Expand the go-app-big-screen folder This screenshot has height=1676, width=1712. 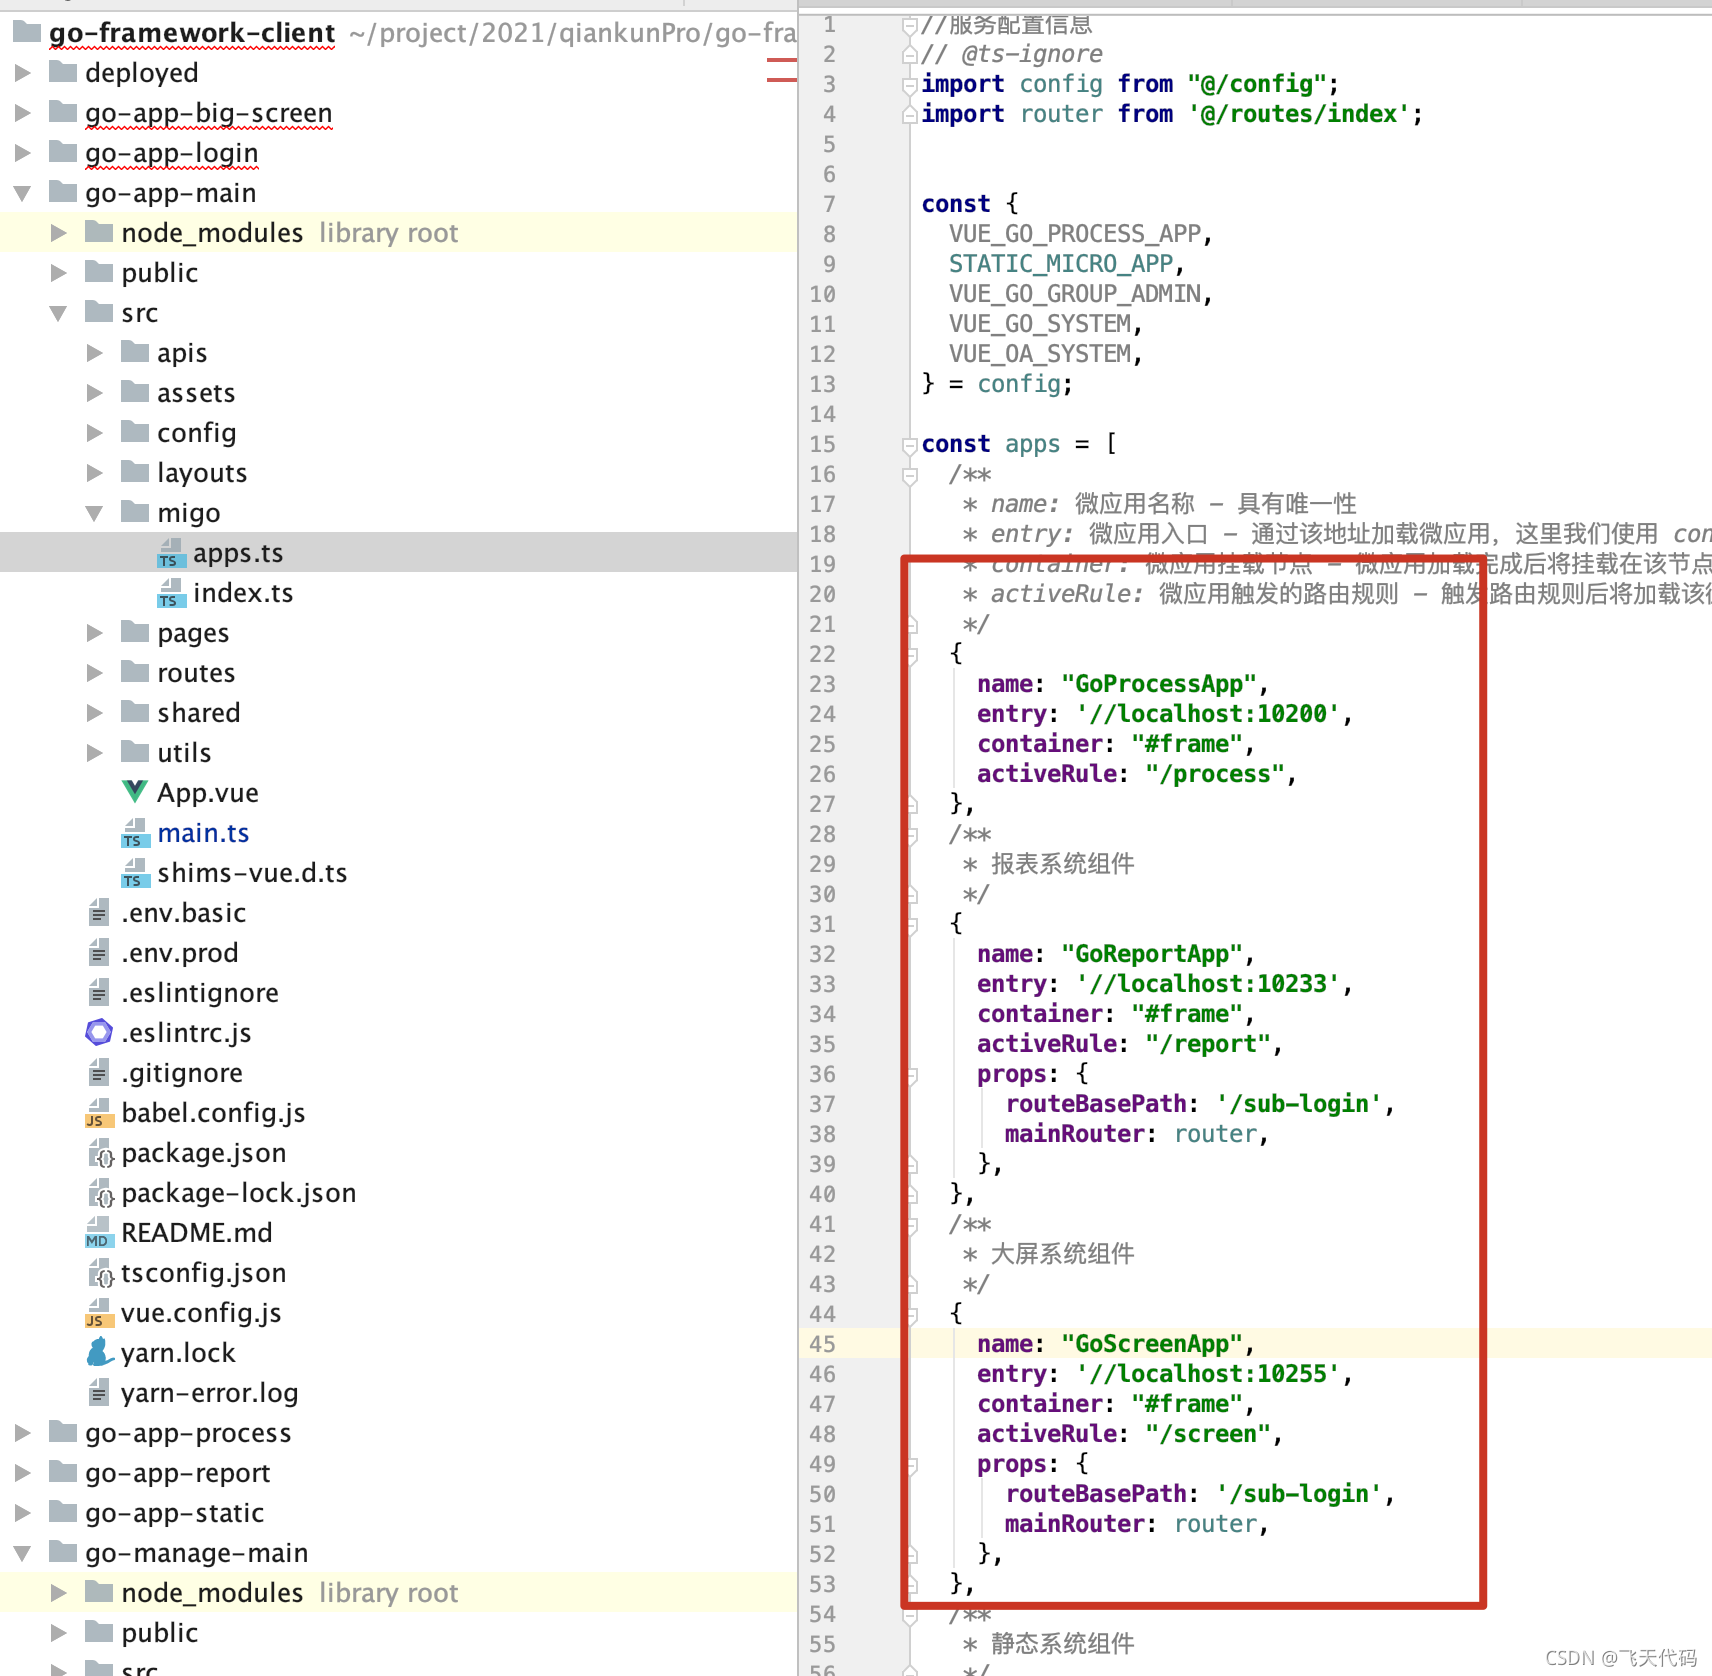coord(22,112)
